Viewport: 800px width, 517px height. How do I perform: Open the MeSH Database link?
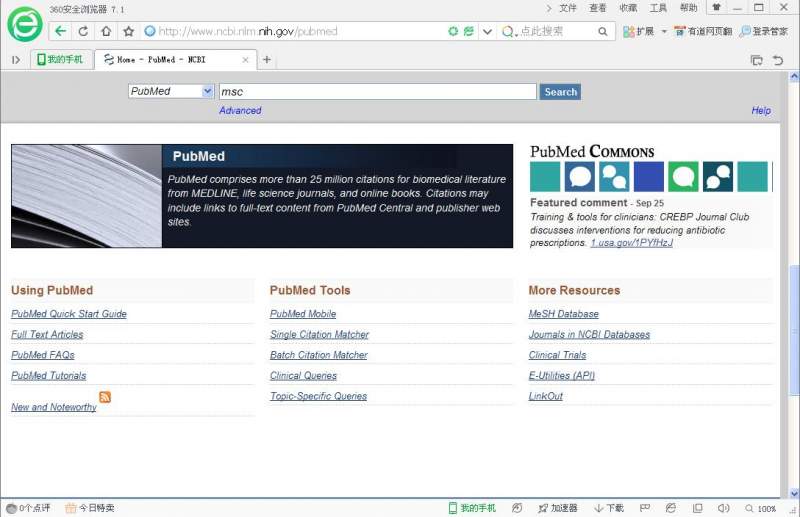coord(564,314)
